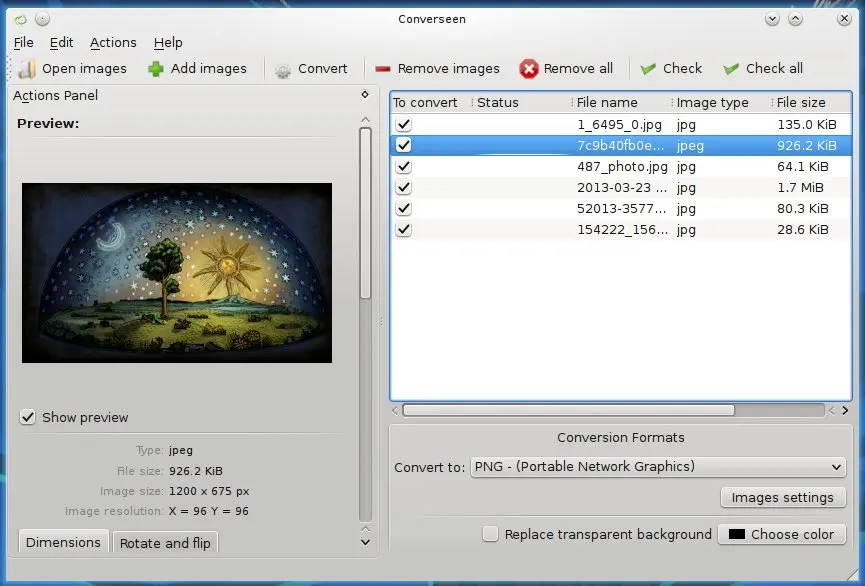Click the Convert toolbar button label
Viewport: 865px width, 586px height.
tap(323, 68)
